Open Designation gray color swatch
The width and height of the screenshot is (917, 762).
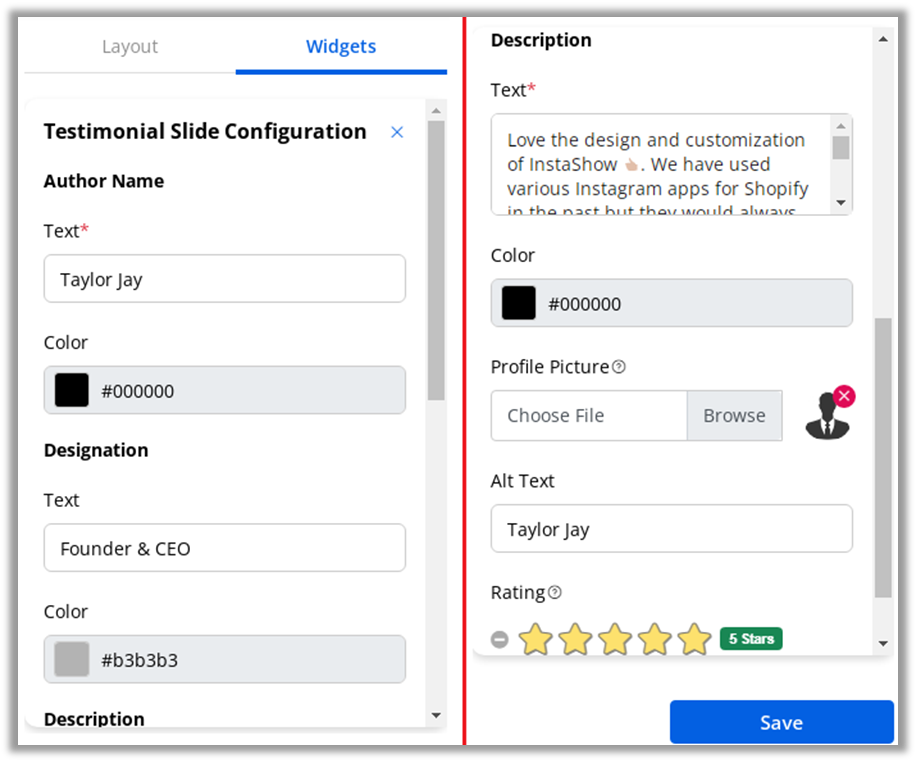click(x=72, y=660)
